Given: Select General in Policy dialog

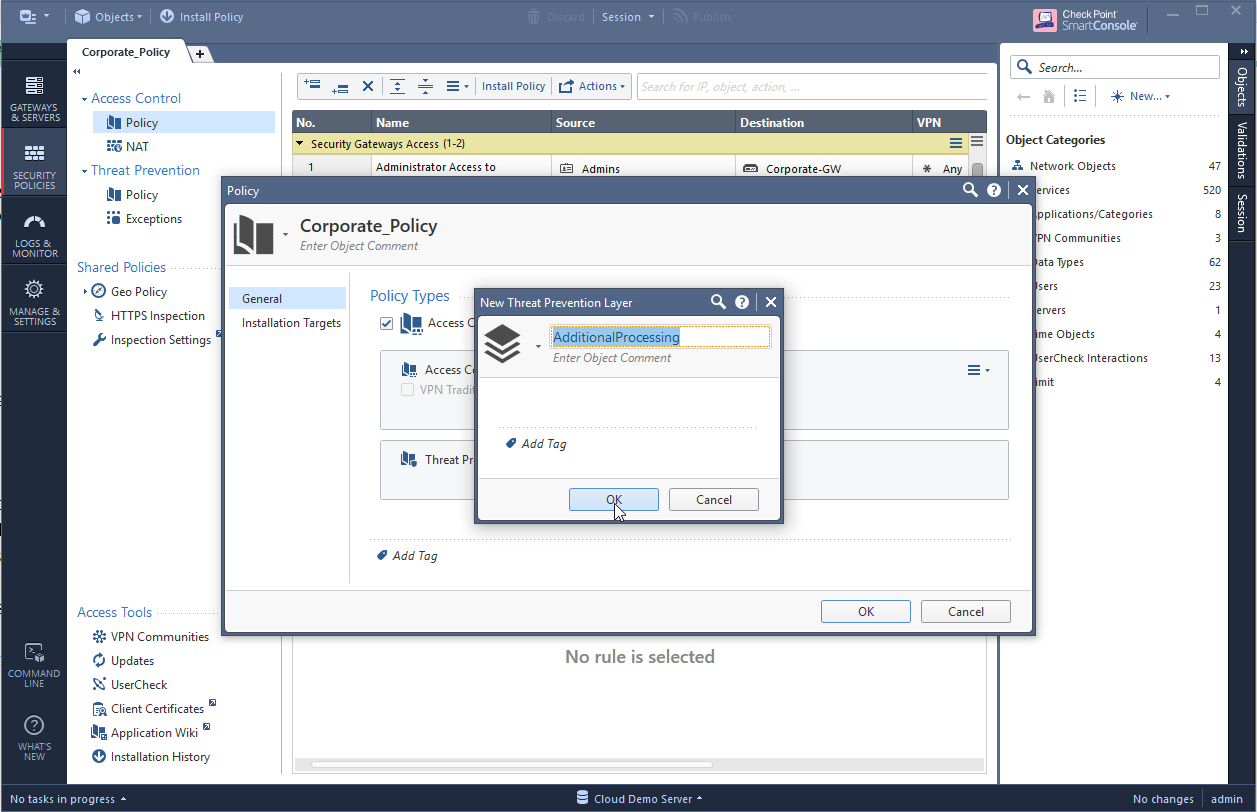Looking at the screenshot, I should tap(287, 299).
